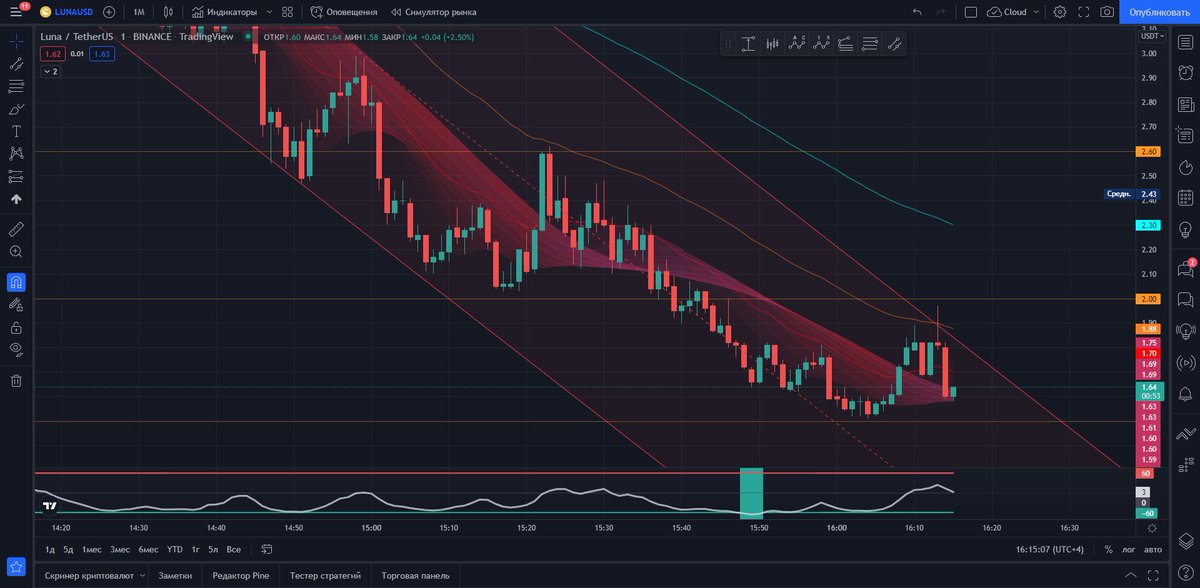Set time range to 1мес
Viewport: 1200px width, 588px height.
pyautogui.click(x=92, y=549)
